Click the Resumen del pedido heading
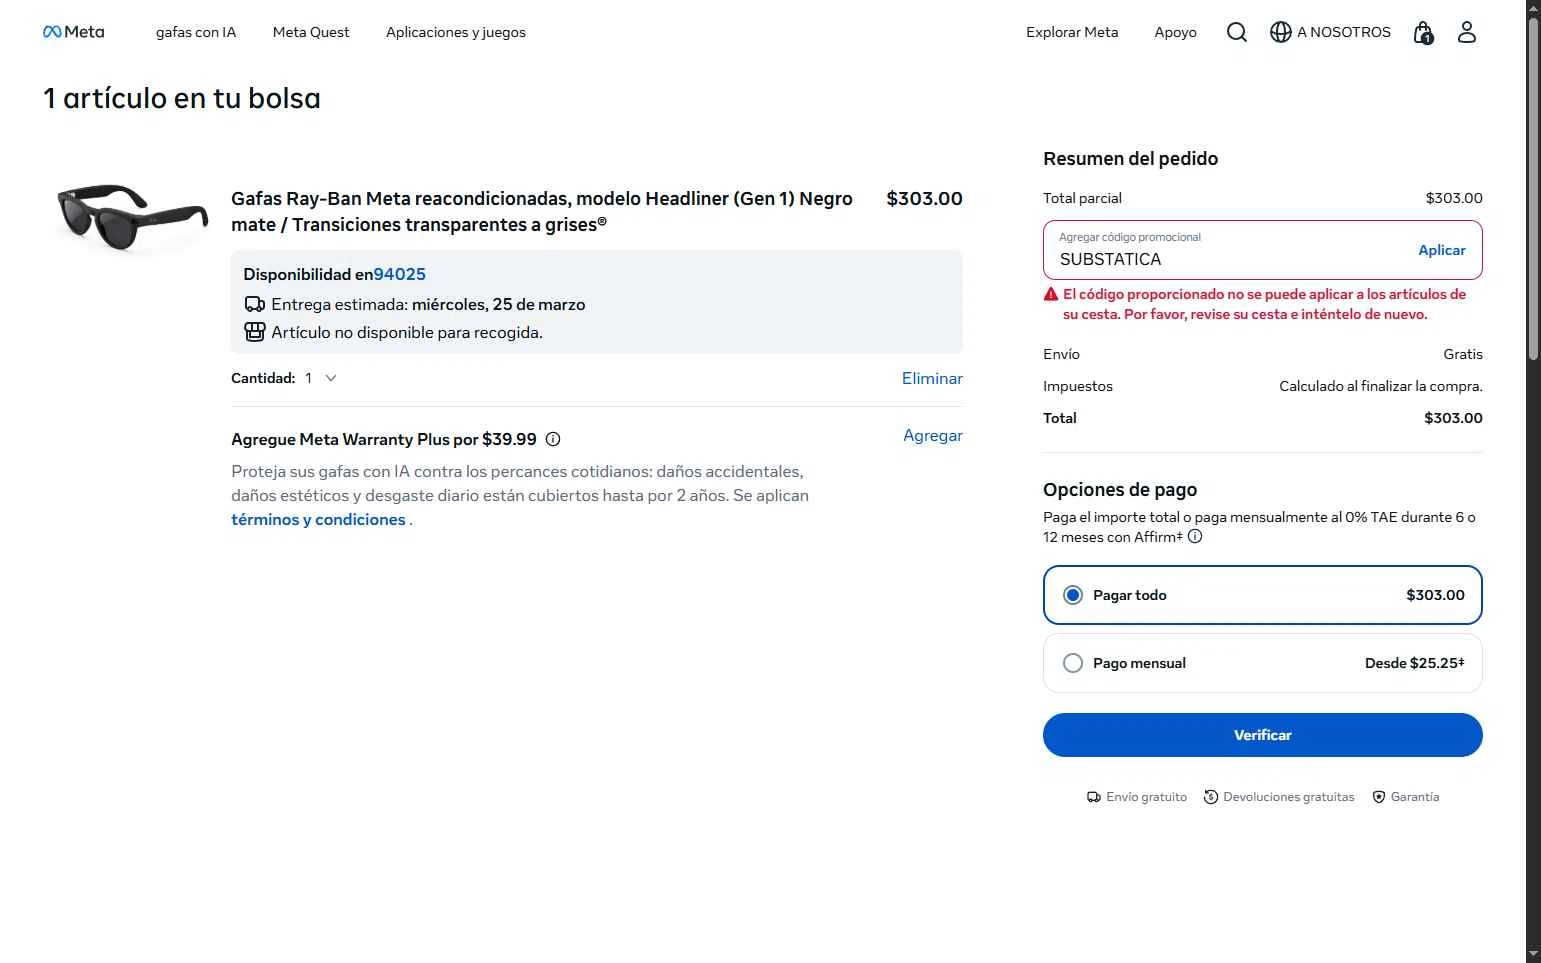Image resolution: width=1541 pixels, height=963 pixels. [x=1131, y=158]
